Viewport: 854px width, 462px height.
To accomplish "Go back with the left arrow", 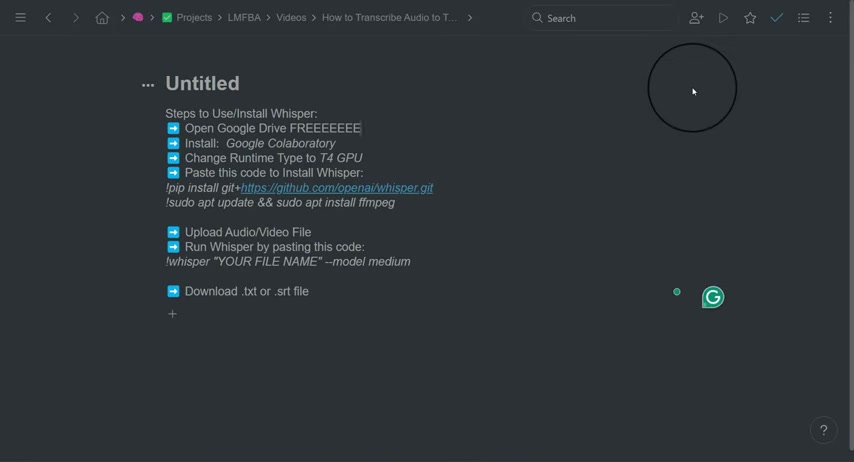I will pos(48,18).
